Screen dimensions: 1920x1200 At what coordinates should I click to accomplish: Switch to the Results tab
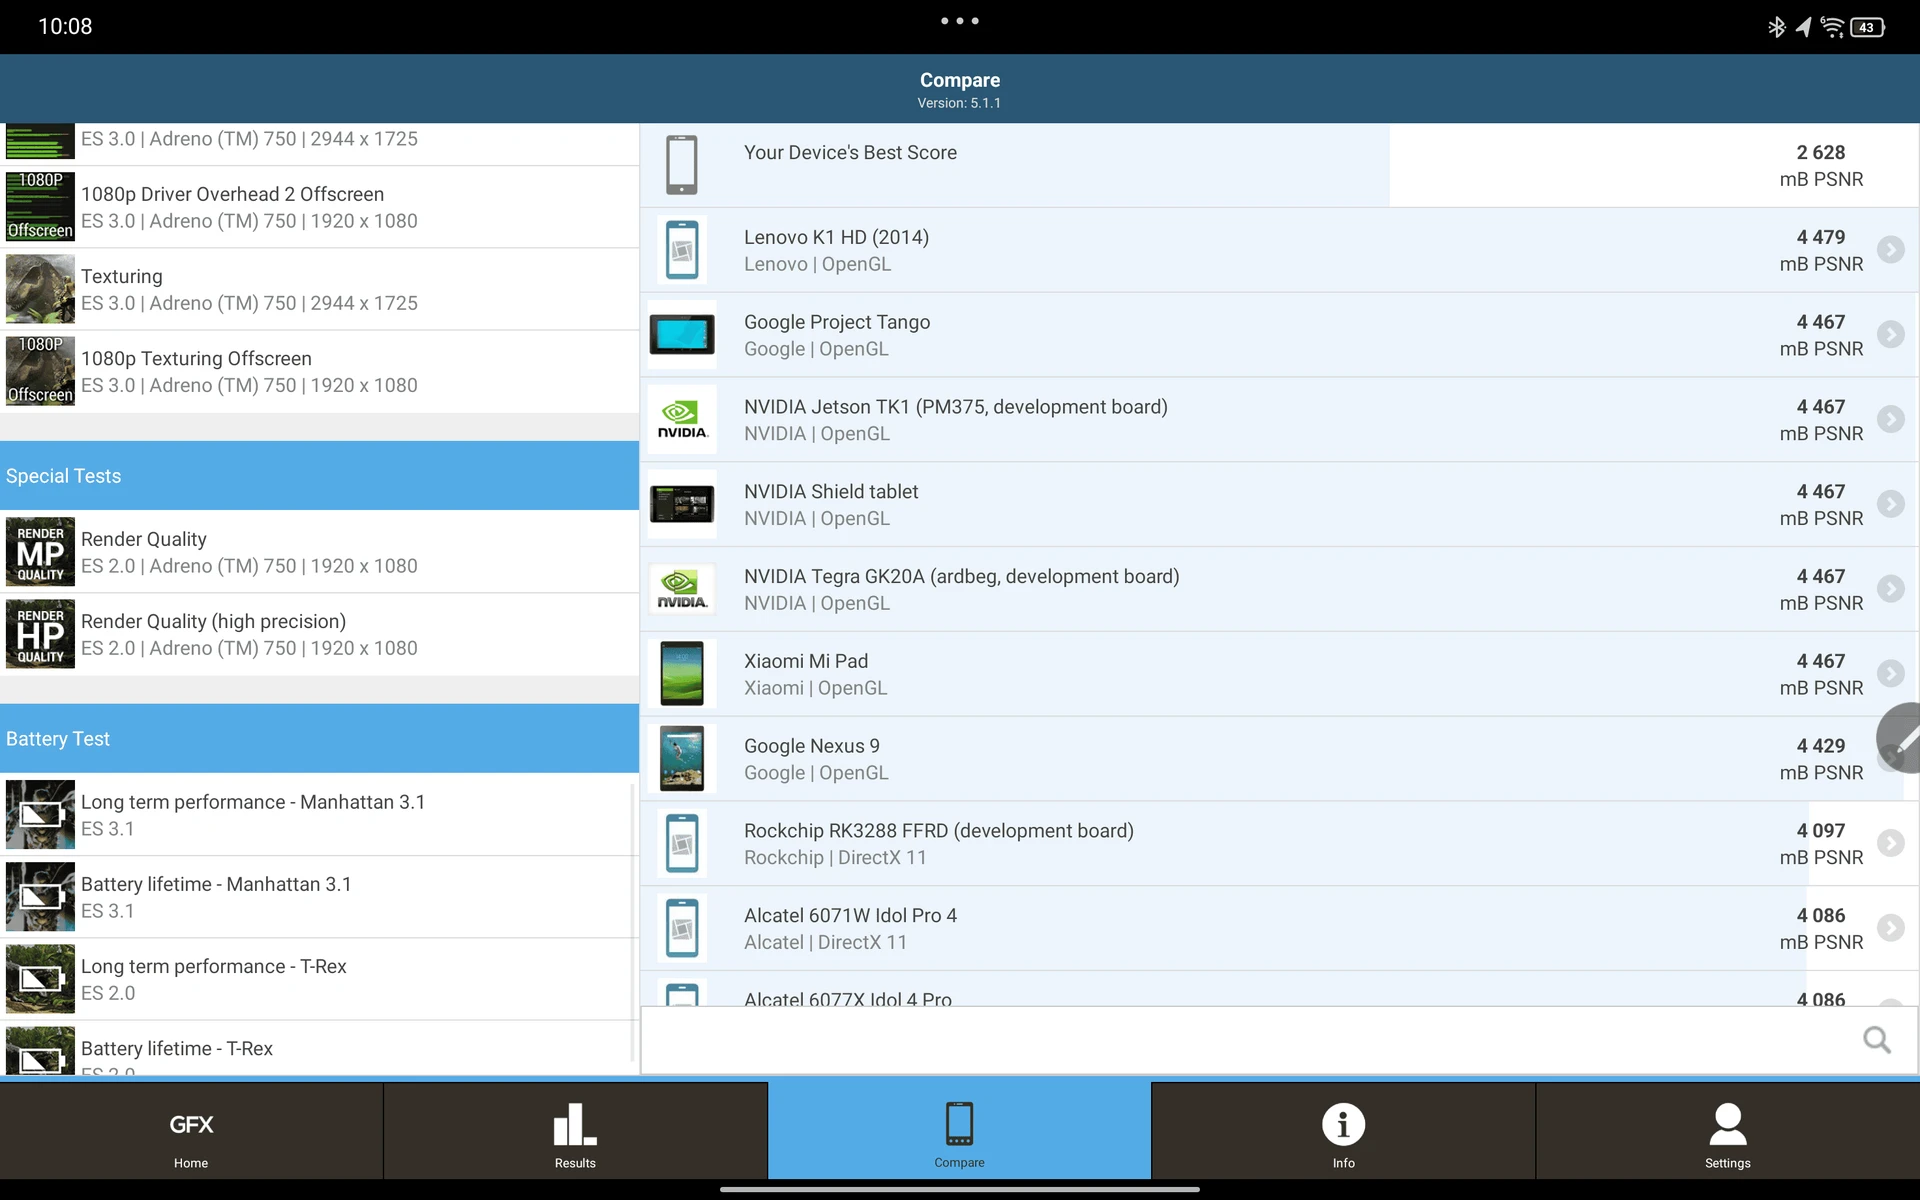(x=575, y=1131)
